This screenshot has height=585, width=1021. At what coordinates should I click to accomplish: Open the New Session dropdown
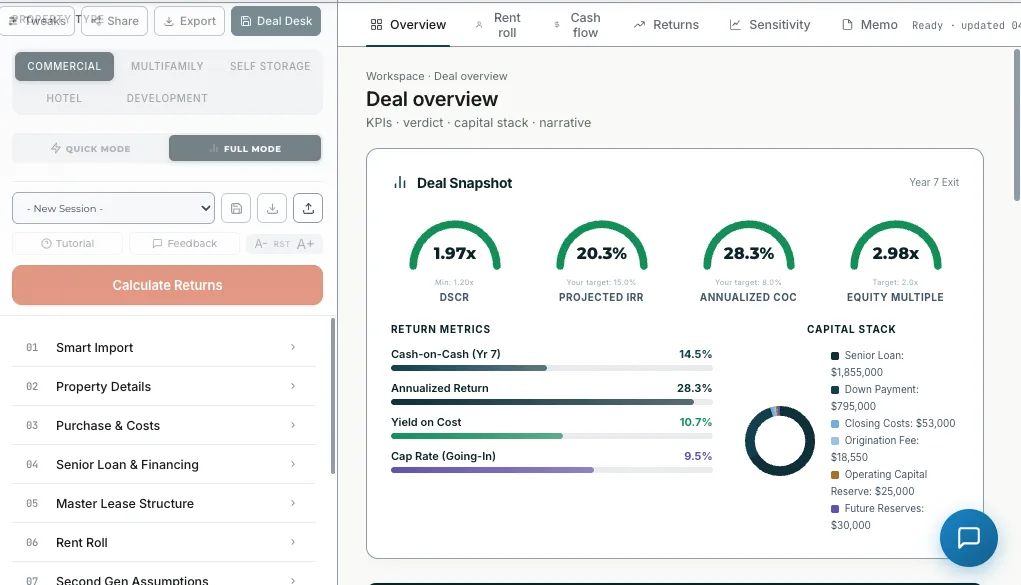pyautogui.click(x=113, y=208)
